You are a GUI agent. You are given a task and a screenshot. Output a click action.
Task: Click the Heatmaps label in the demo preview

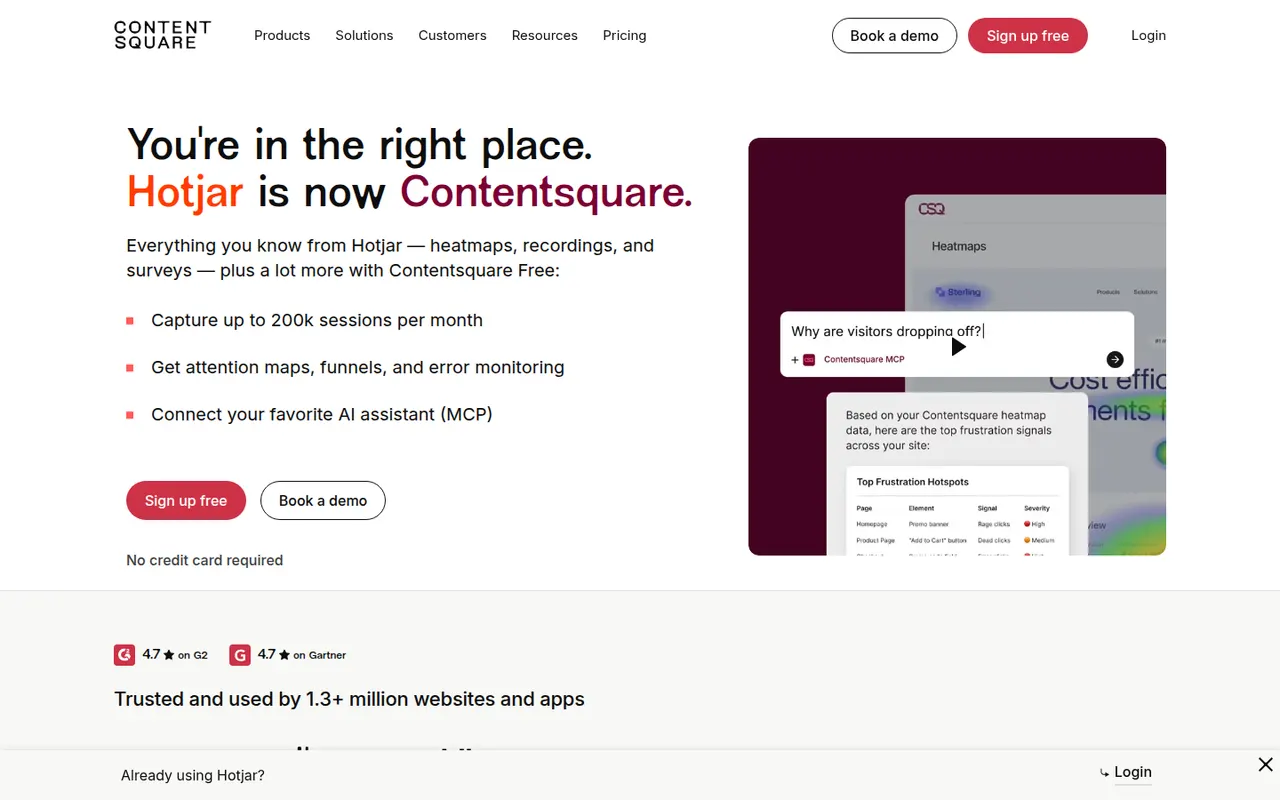click(x=959, y=246)
